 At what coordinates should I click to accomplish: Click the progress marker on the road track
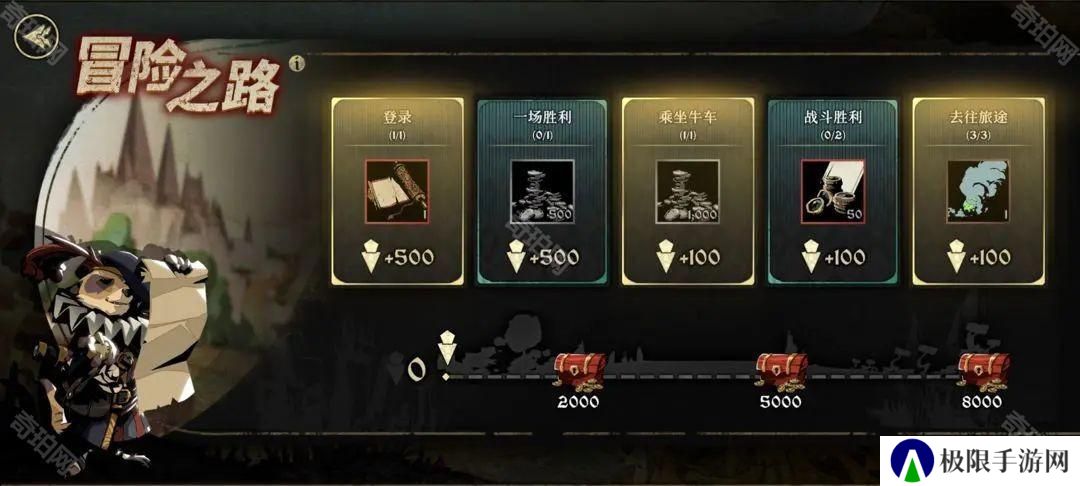click(447, 355)
